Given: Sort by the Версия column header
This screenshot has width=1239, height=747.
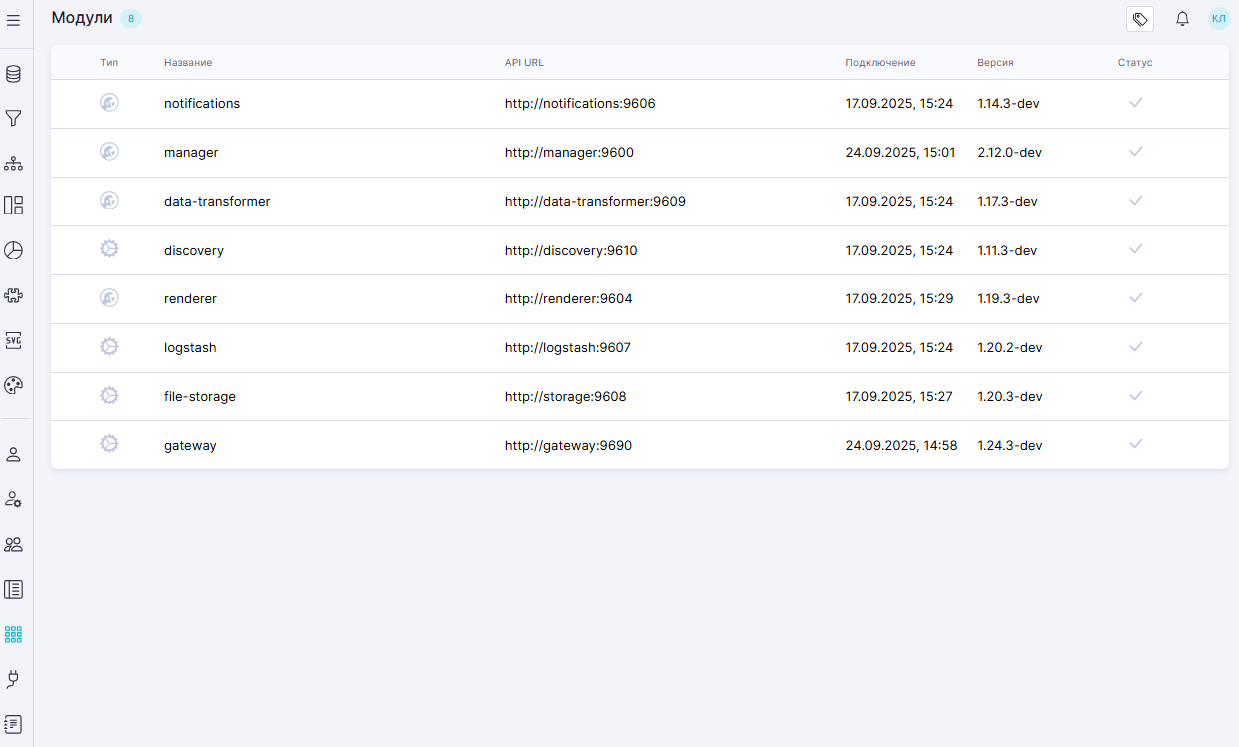Looking at the screenshot, I should coord(995,63).
